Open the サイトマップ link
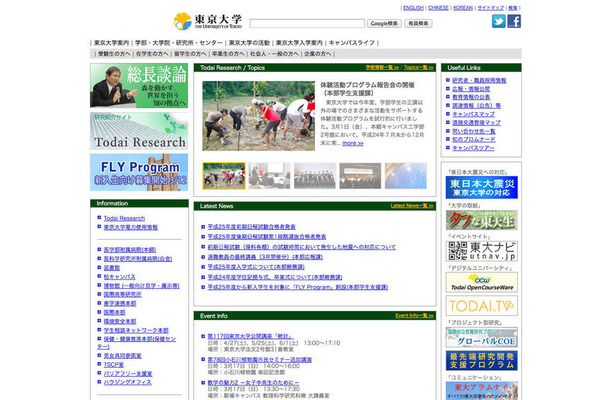This screenshot has height=400, width=610. (x=491, y=8)
